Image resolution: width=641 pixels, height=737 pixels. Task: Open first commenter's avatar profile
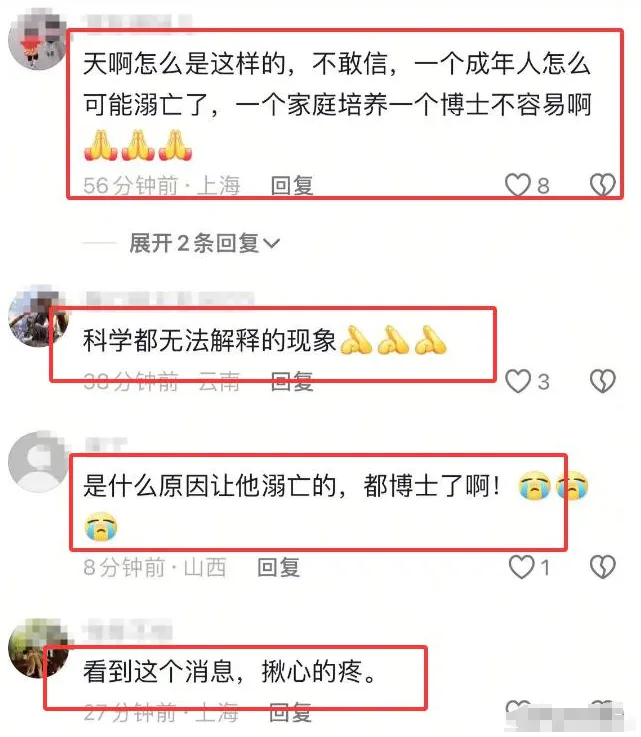click(39, 41)
